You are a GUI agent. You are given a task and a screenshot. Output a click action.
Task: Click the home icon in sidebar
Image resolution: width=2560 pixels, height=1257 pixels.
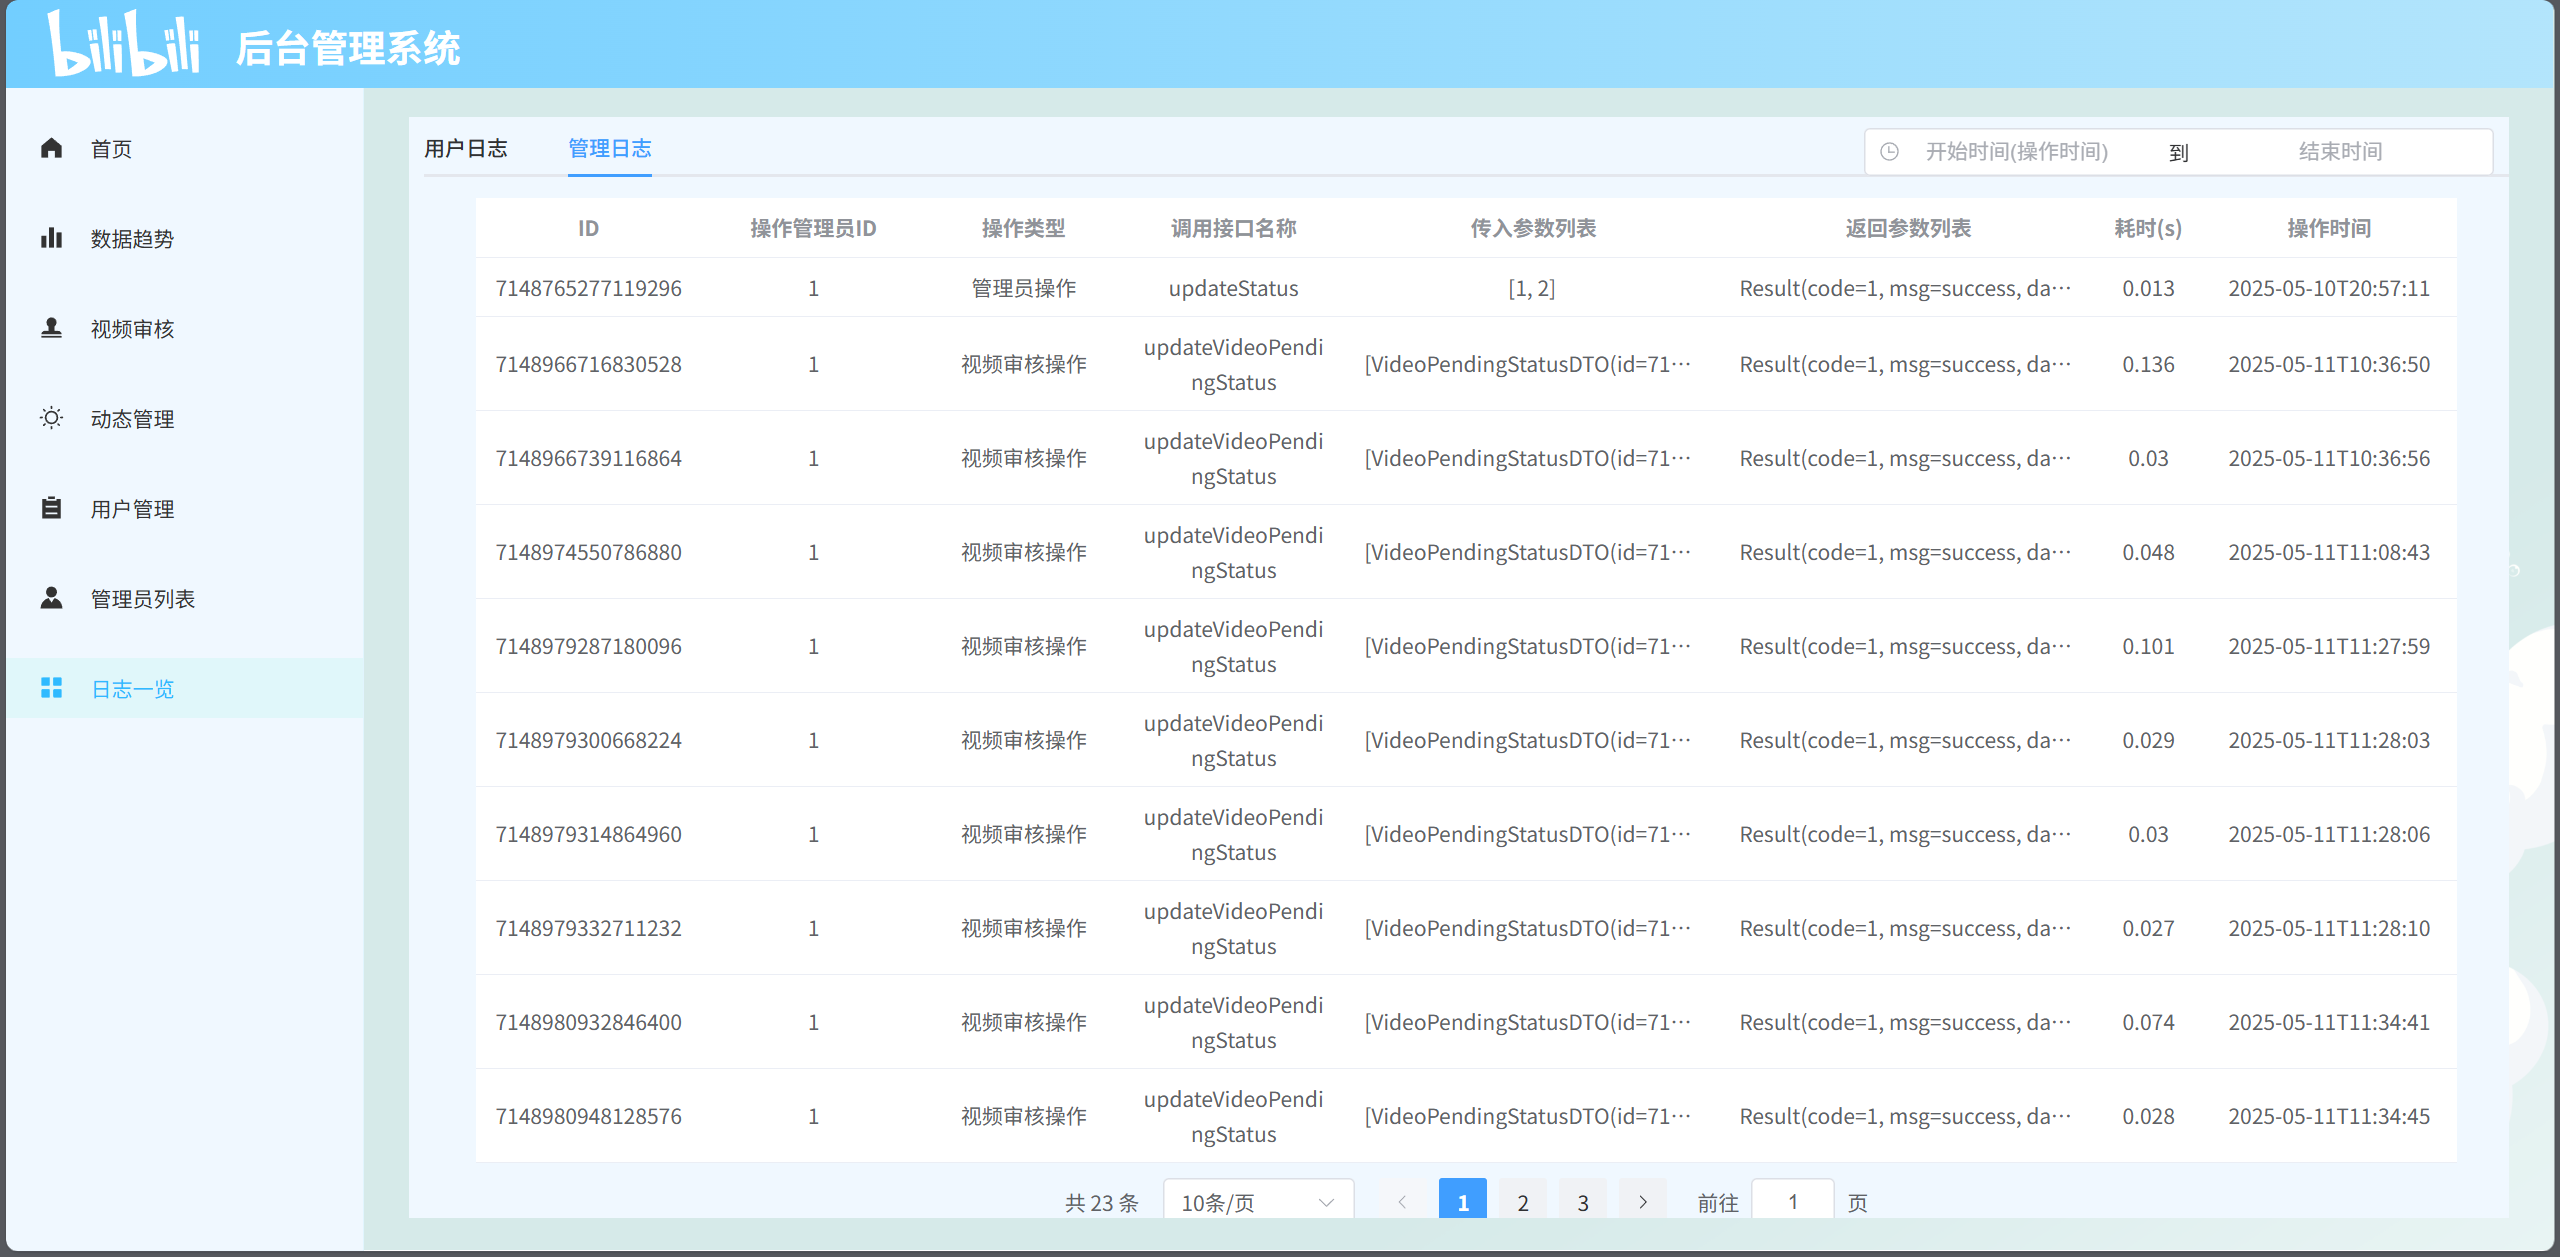[51, 148]
